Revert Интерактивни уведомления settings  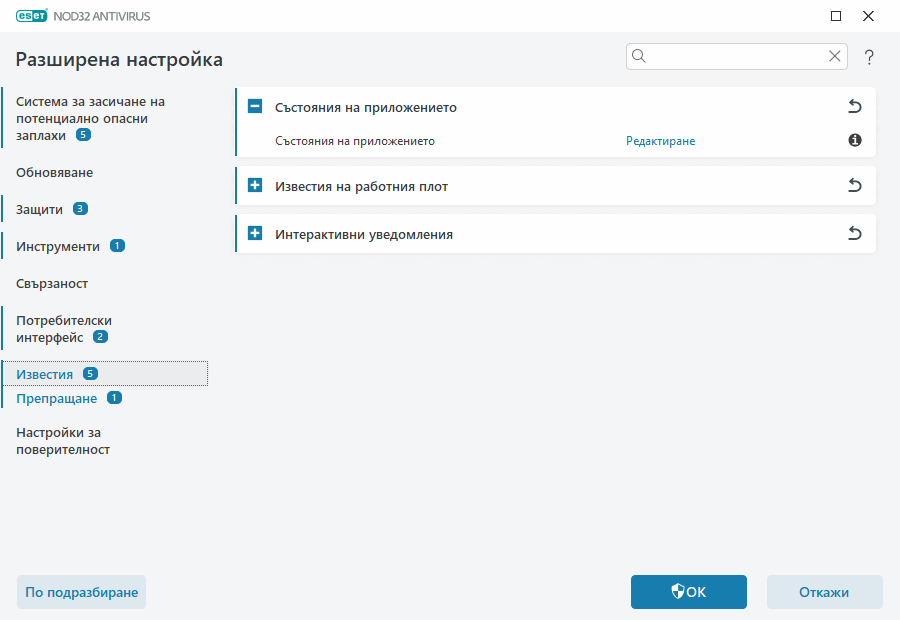(855, 233)
